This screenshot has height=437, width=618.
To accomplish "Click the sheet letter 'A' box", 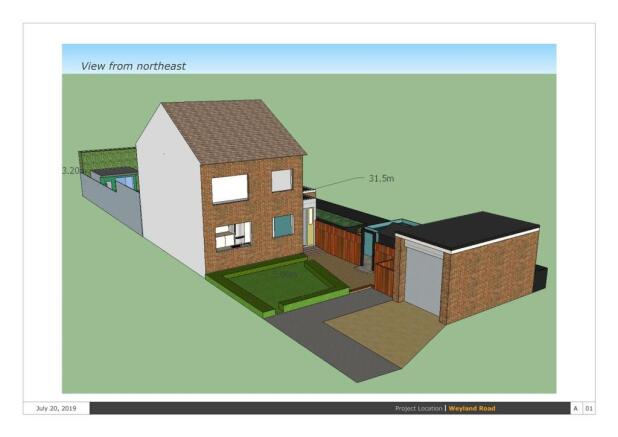I will pyautogui.click(x=575, y=408).
